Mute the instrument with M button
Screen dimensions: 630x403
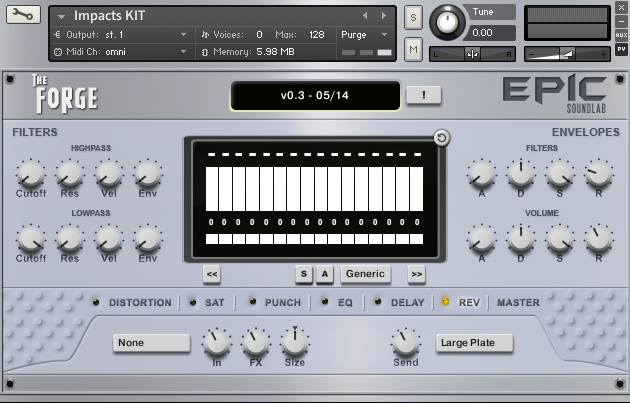(x=413, y=50)
